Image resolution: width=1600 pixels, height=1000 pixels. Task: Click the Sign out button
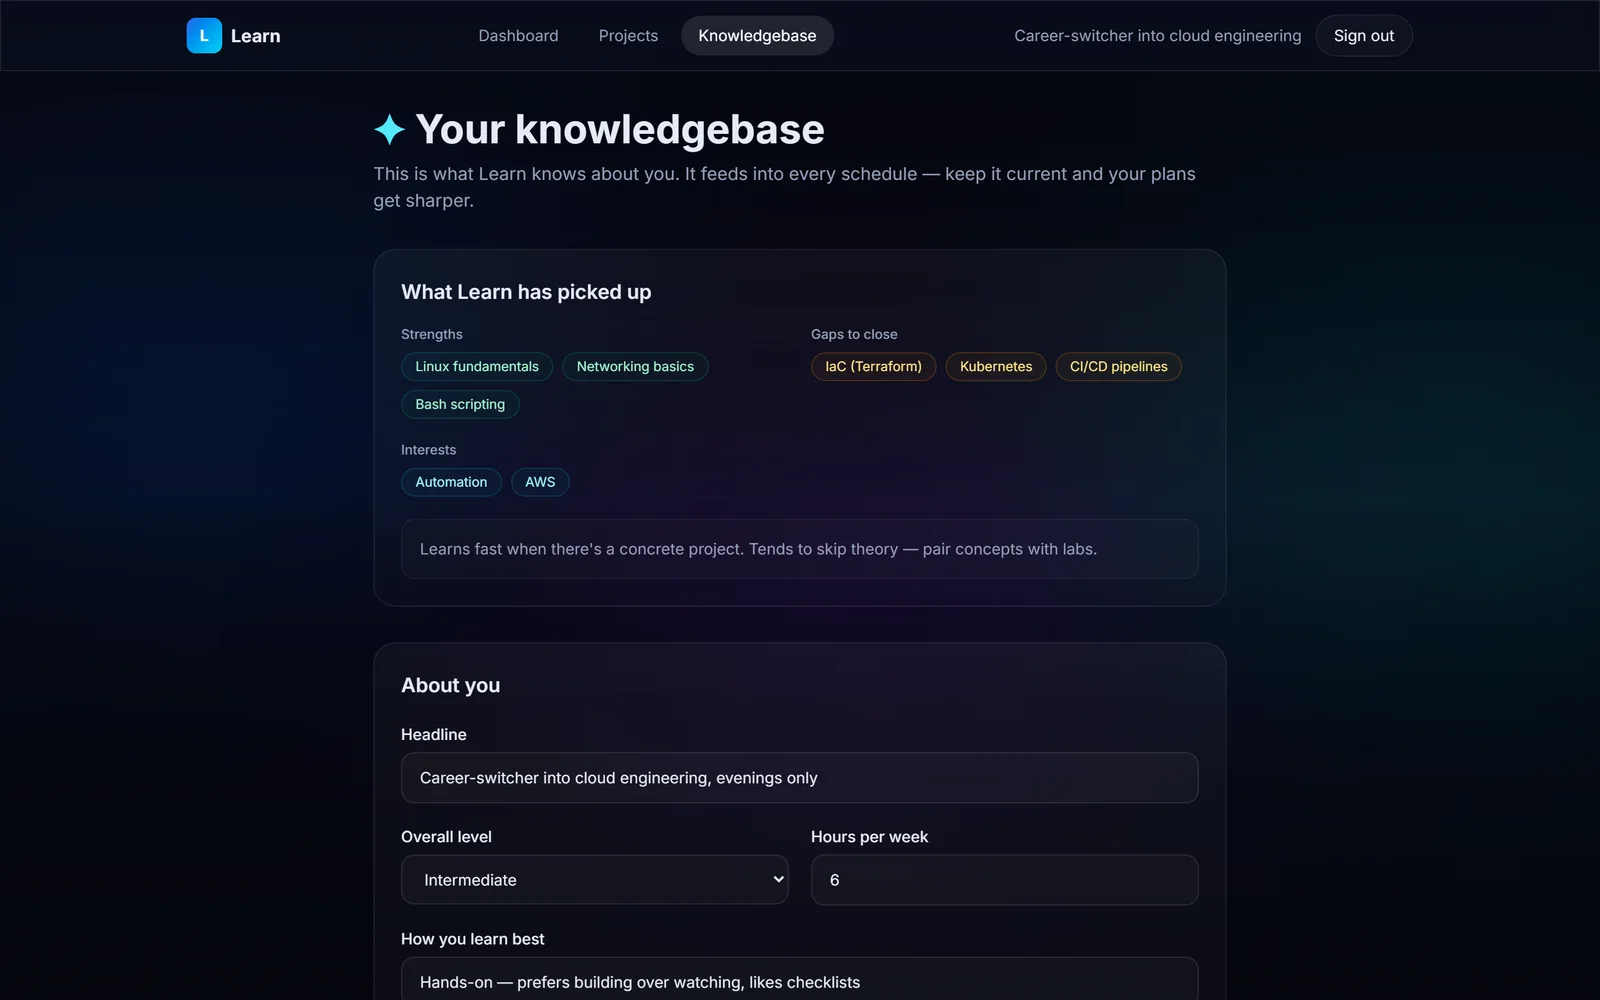[1363, 36]
